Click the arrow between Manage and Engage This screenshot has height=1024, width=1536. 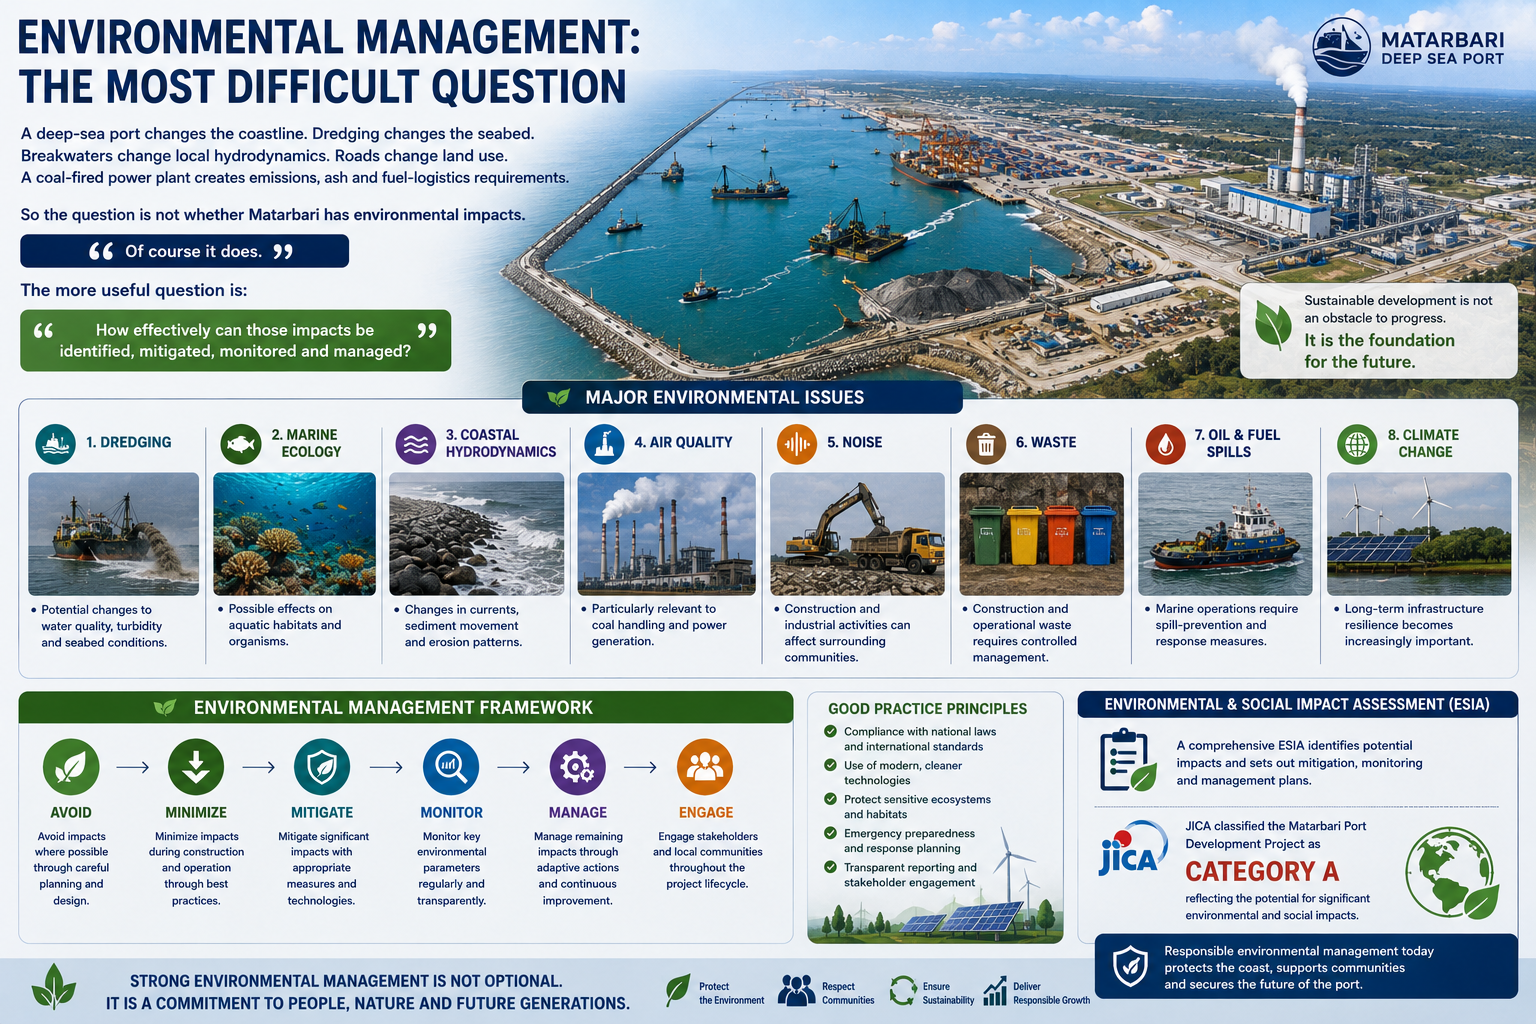tap(641, 767)
